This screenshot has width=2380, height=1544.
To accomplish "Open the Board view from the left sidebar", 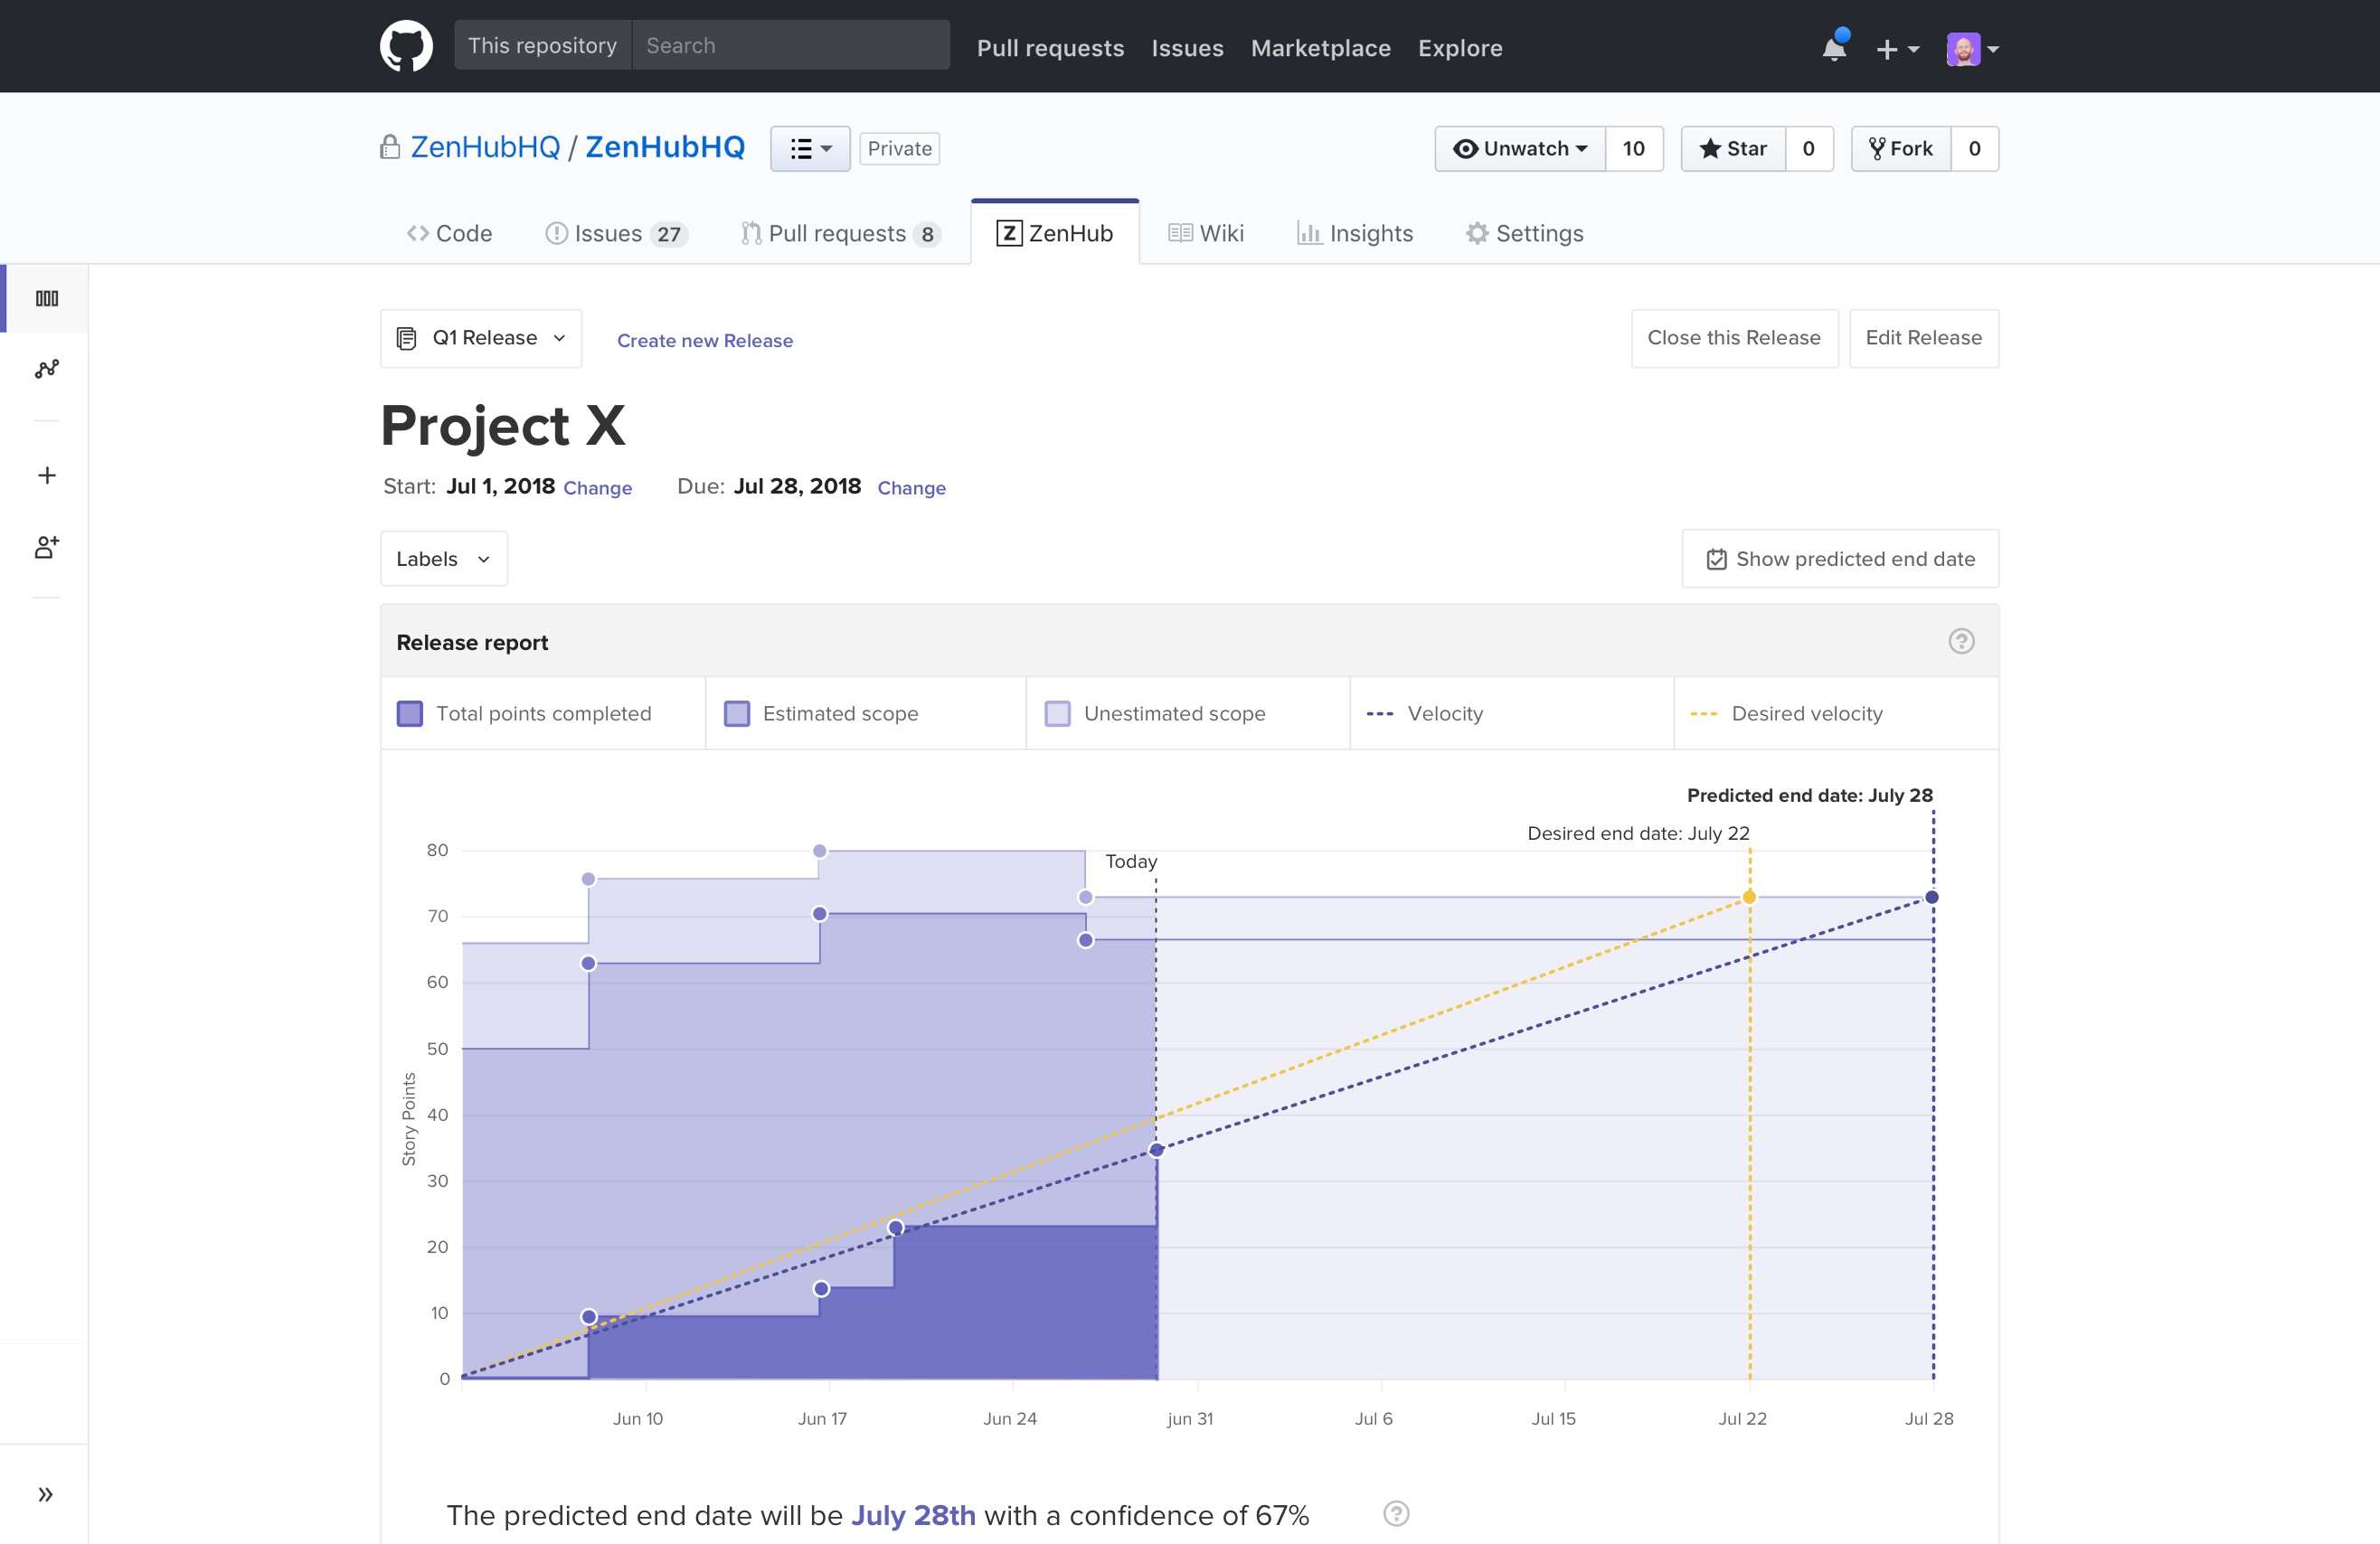I will tap(45, 297).
